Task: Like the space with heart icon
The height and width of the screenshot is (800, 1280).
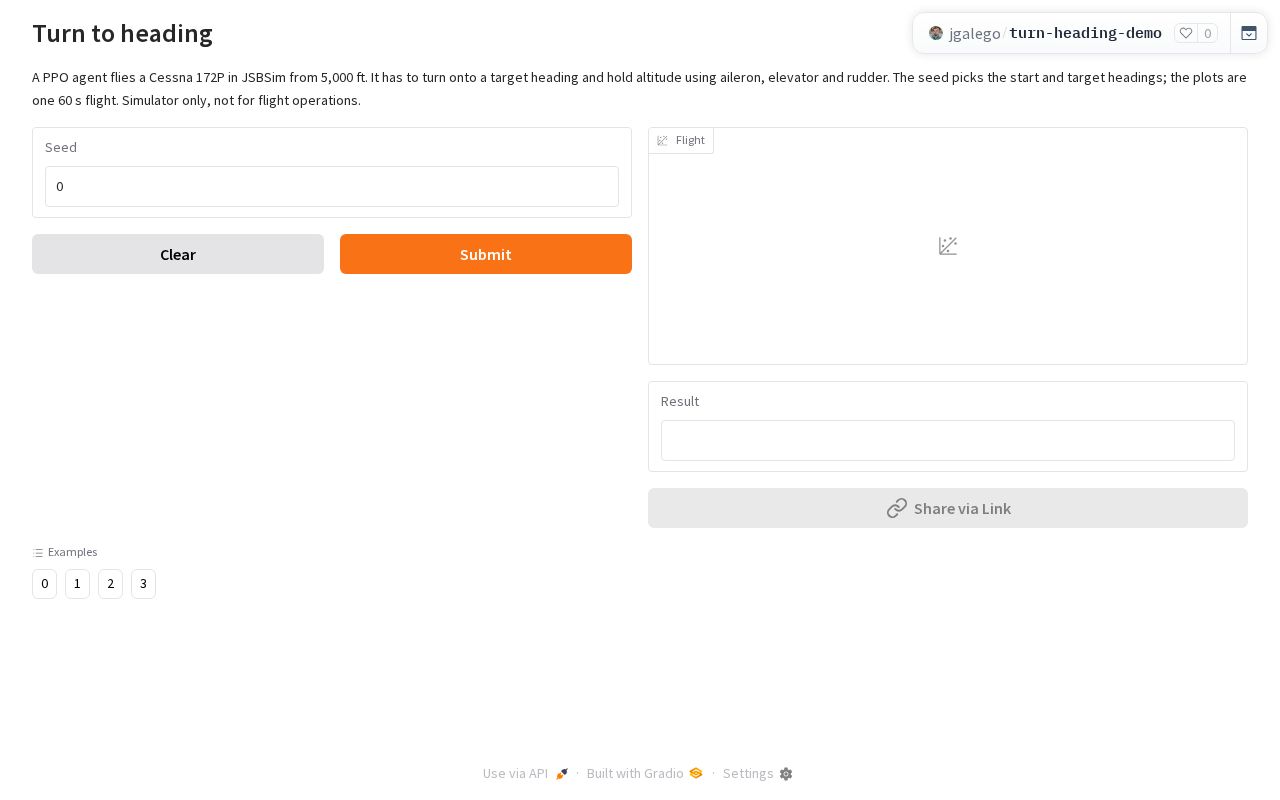Action: point(1186,33)
